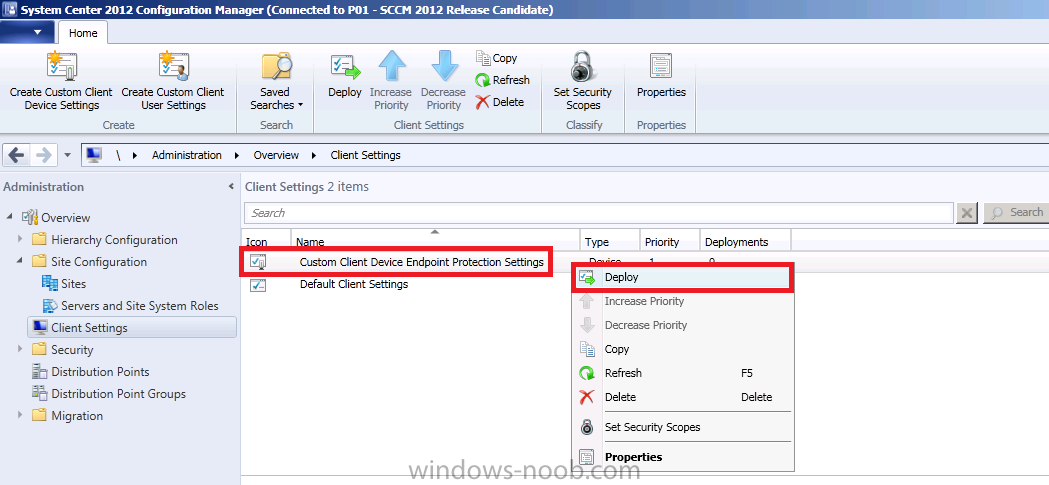The height and width of the screenshot is (485, 1049).
Task: Open the navigation history dropdown arrow
Action: [x=67, y=155]
